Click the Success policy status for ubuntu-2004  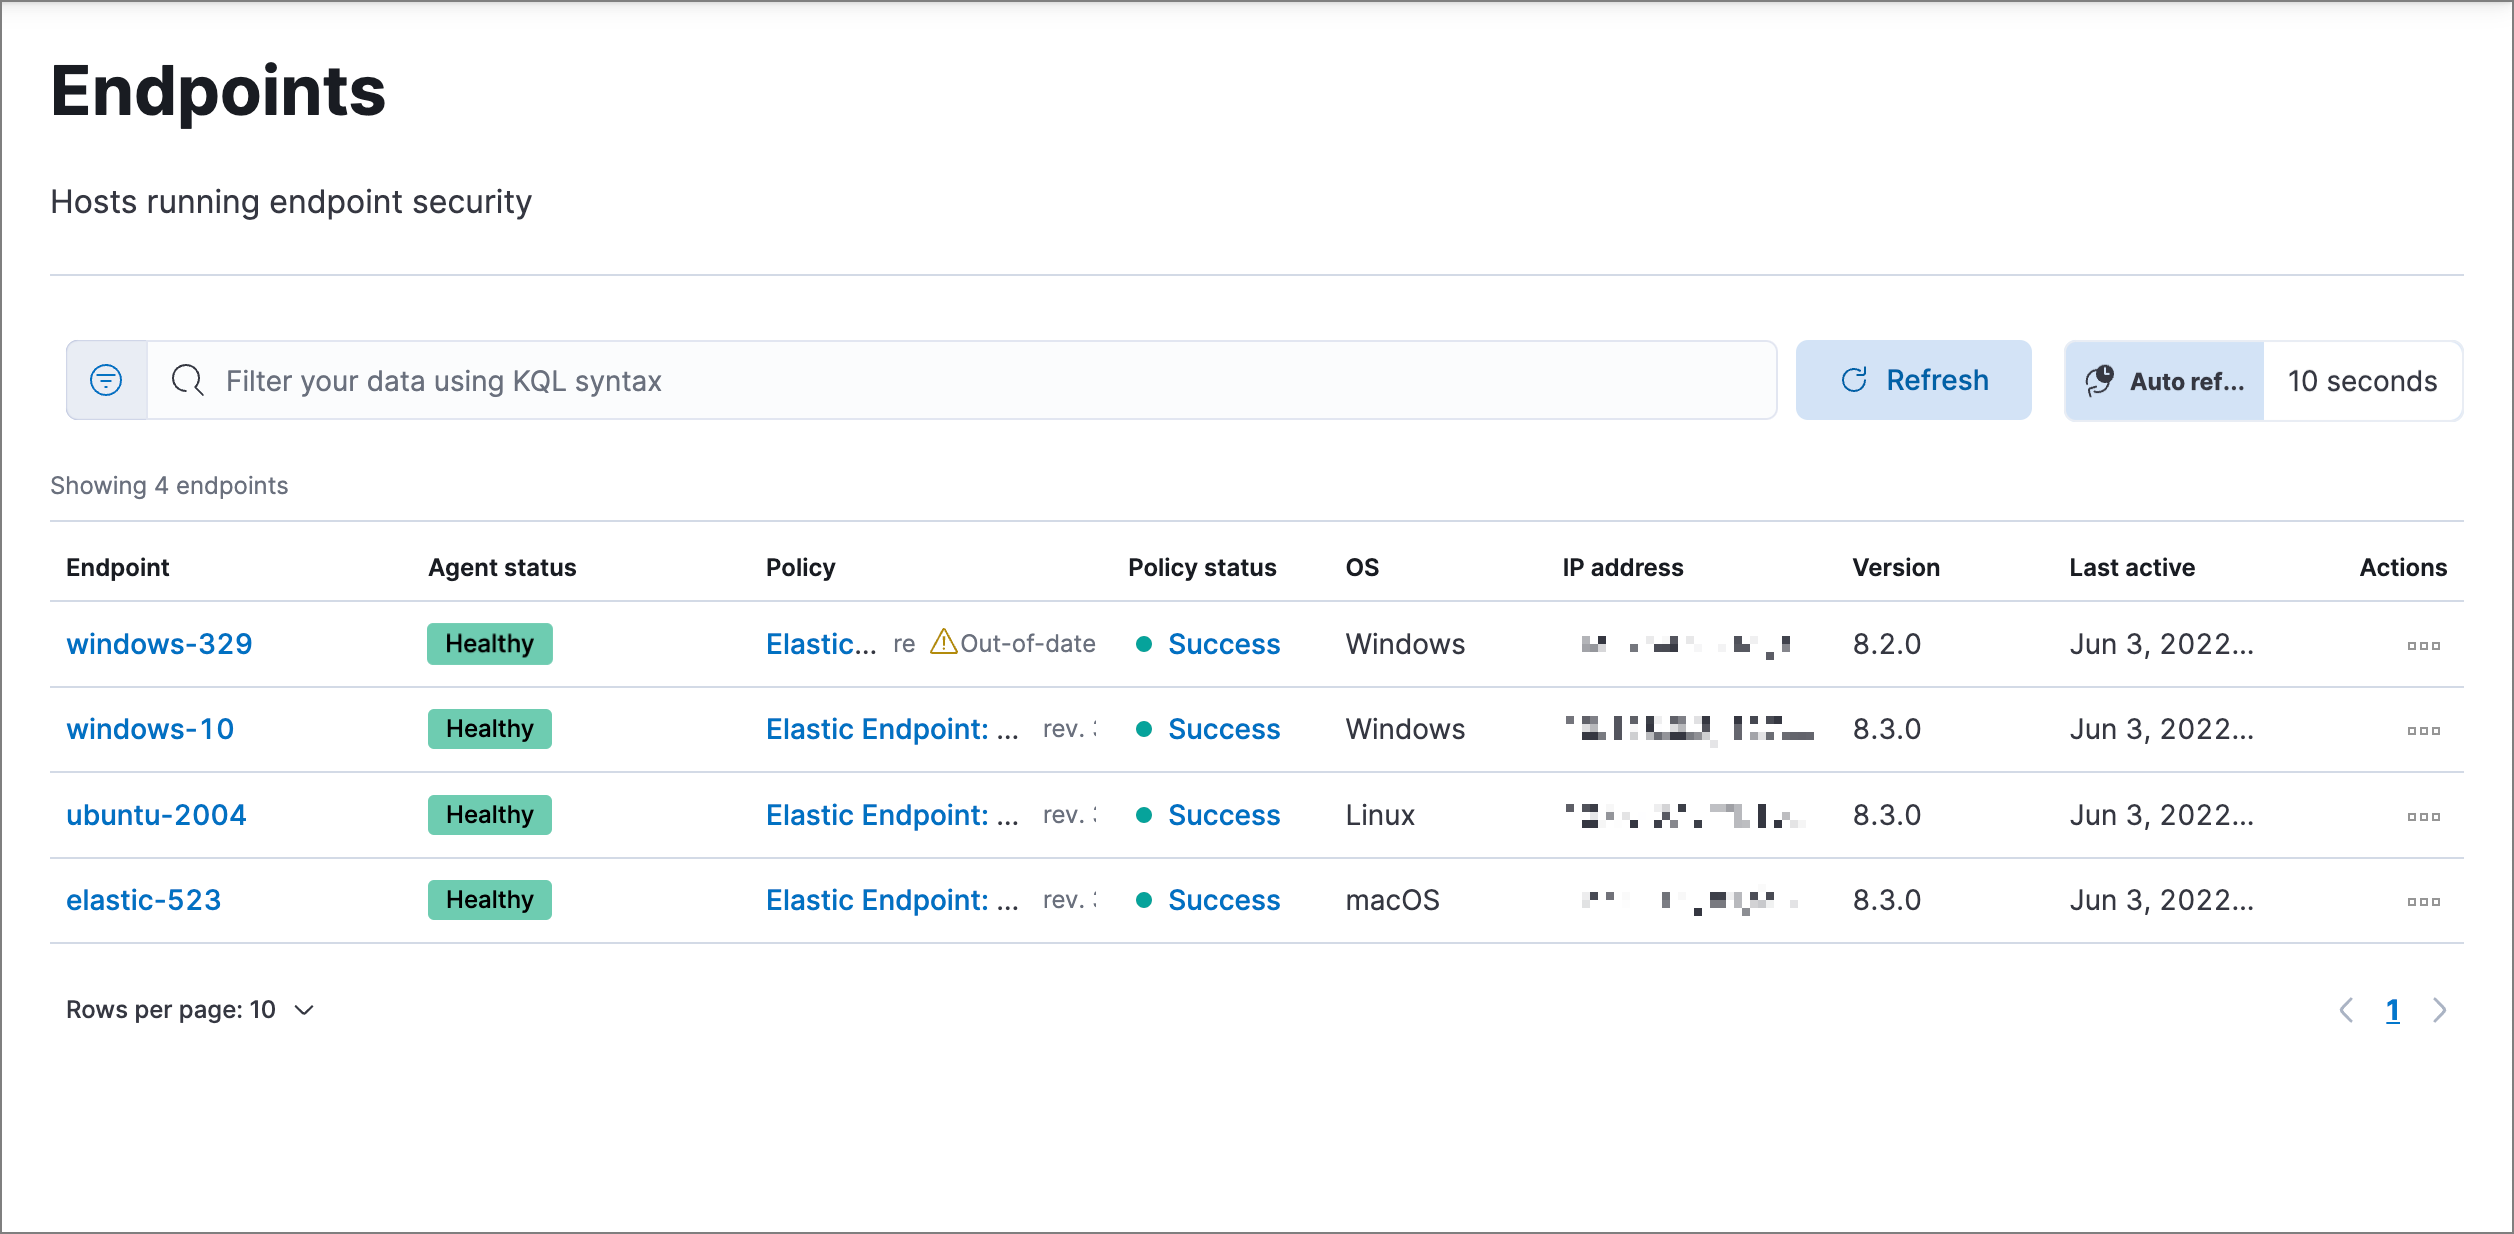point(1224,815)
